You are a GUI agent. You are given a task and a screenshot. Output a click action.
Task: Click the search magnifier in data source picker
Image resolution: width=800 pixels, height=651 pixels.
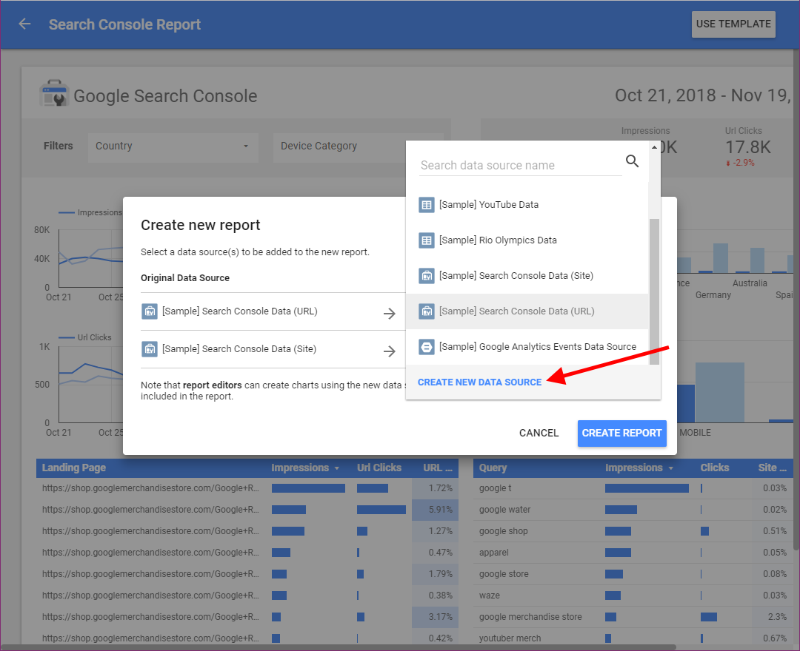[631, 160]
